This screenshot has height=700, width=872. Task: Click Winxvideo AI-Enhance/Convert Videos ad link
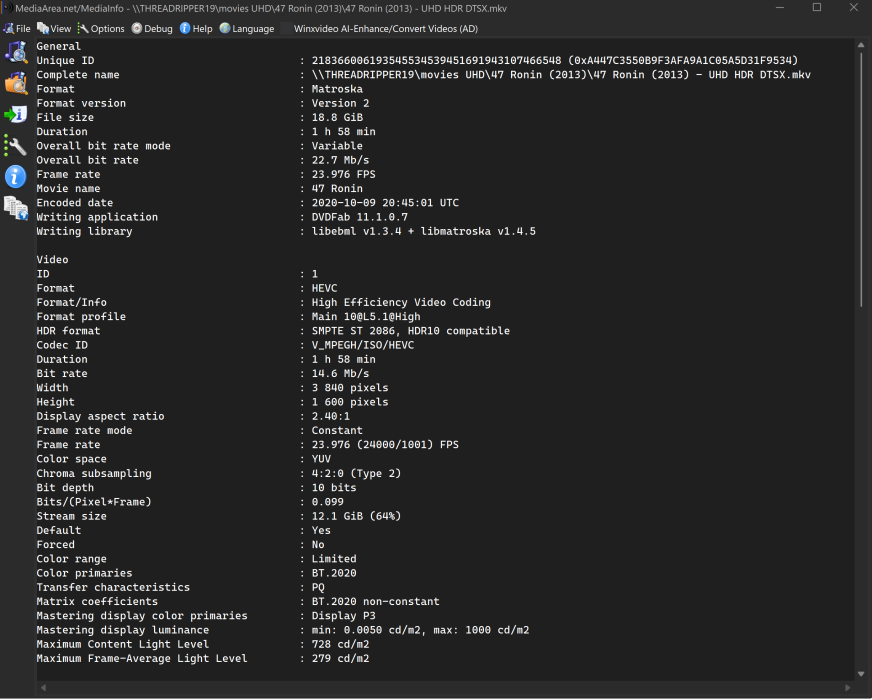pos(385,29)
